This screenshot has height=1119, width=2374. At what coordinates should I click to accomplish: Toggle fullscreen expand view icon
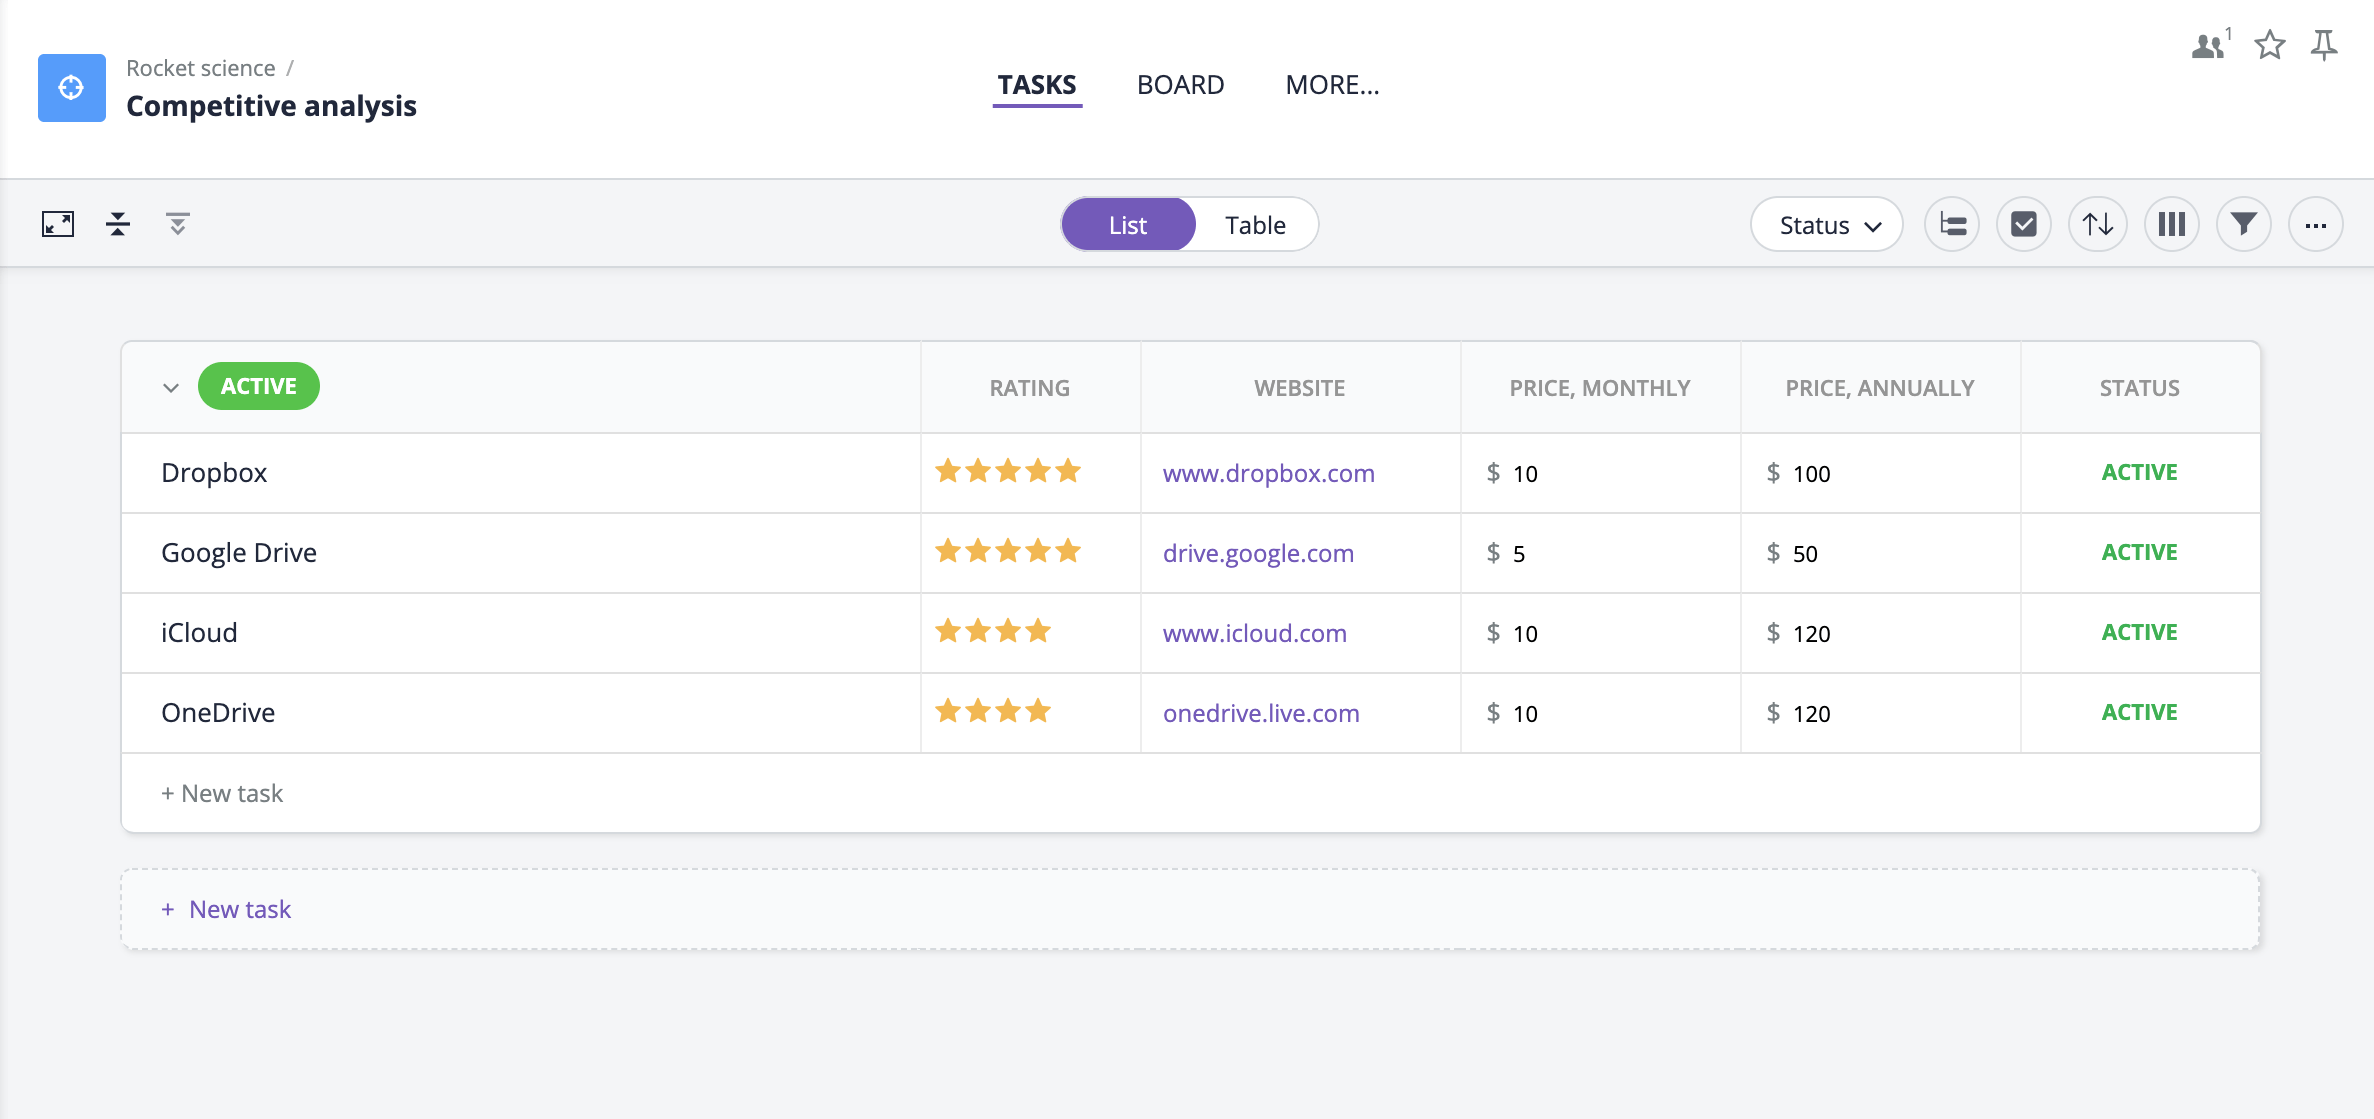[x=58, y=224]
